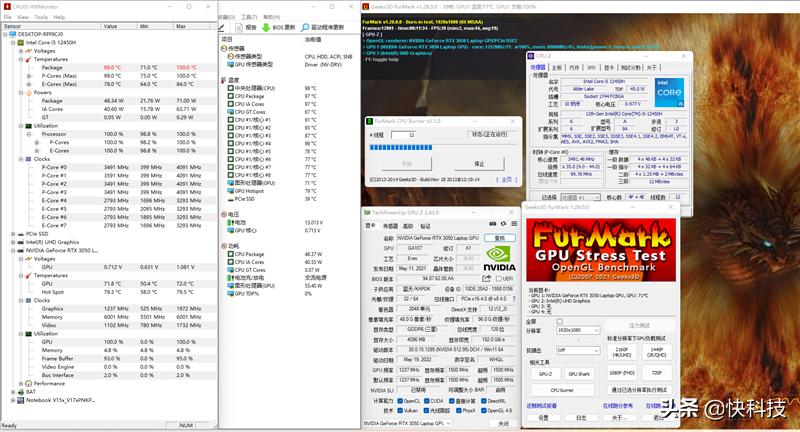This screenshot has height=432, width=800.
Task: Click the flame icon beside Powers
Action: (x=29, y=92)
